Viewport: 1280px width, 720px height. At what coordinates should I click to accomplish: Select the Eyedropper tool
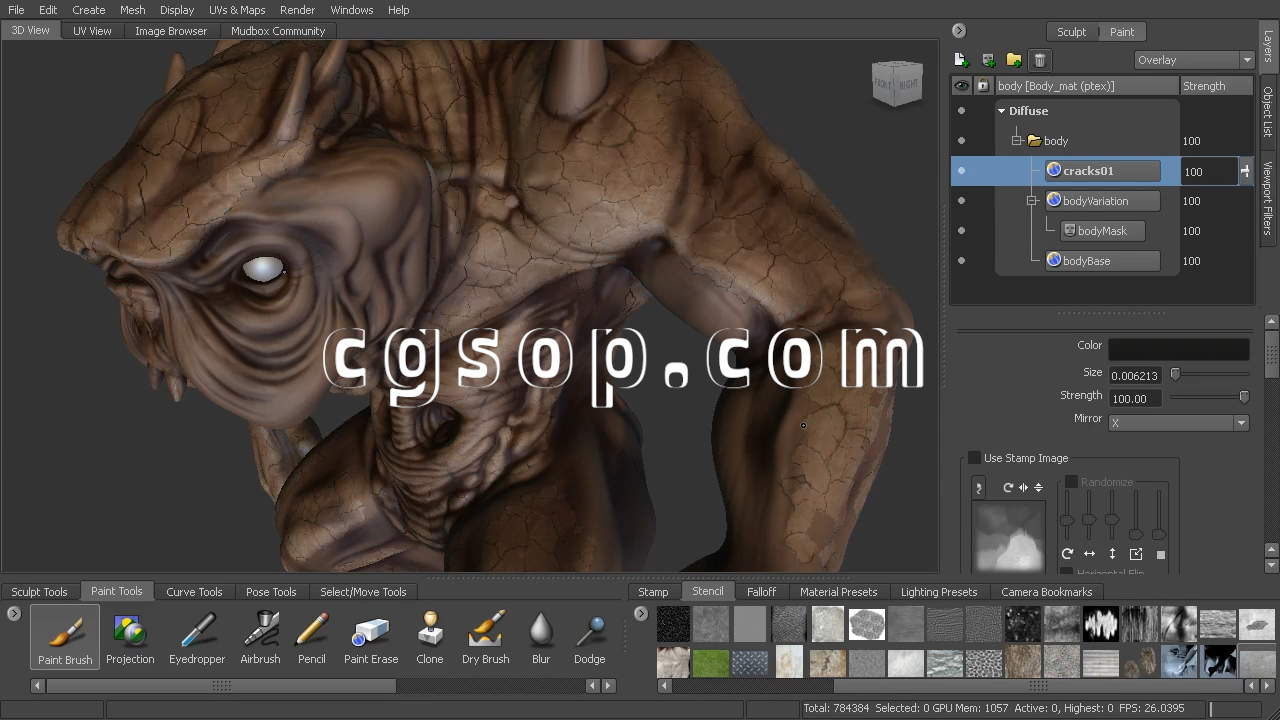coord(196,637)
